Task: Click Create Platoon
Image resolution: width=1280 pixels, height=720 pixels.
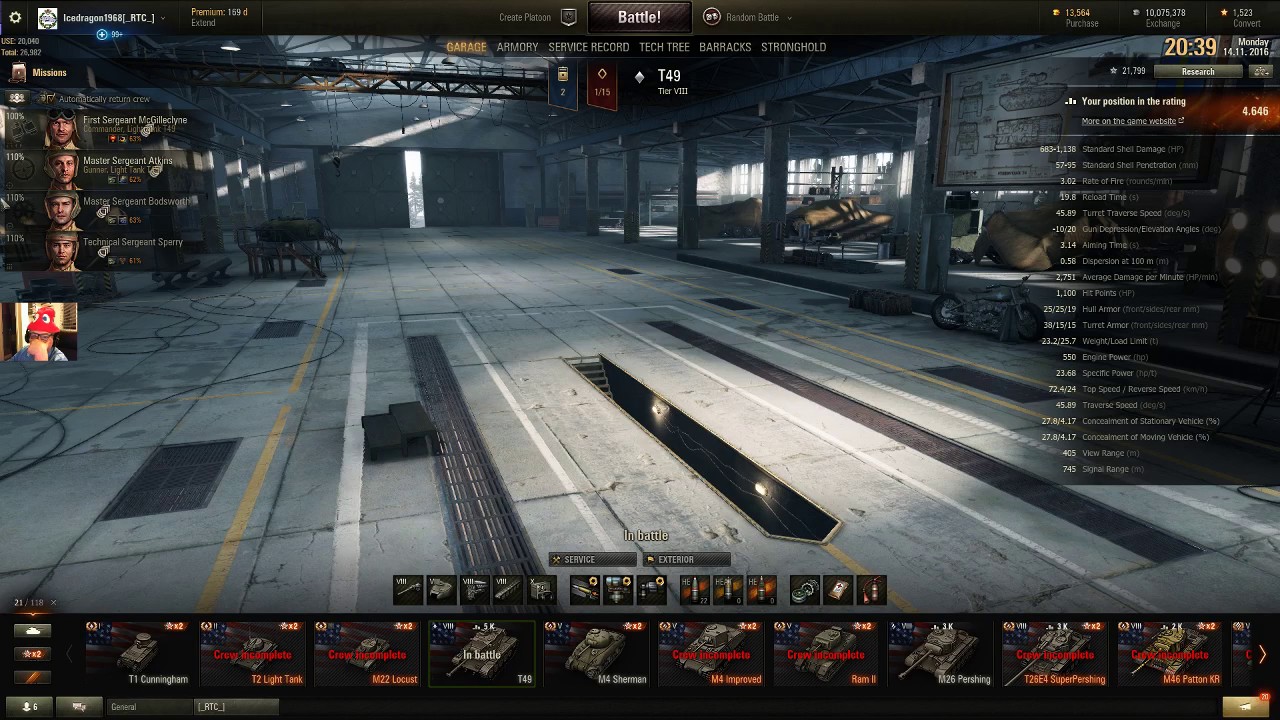Action: (x=525, y=17)
